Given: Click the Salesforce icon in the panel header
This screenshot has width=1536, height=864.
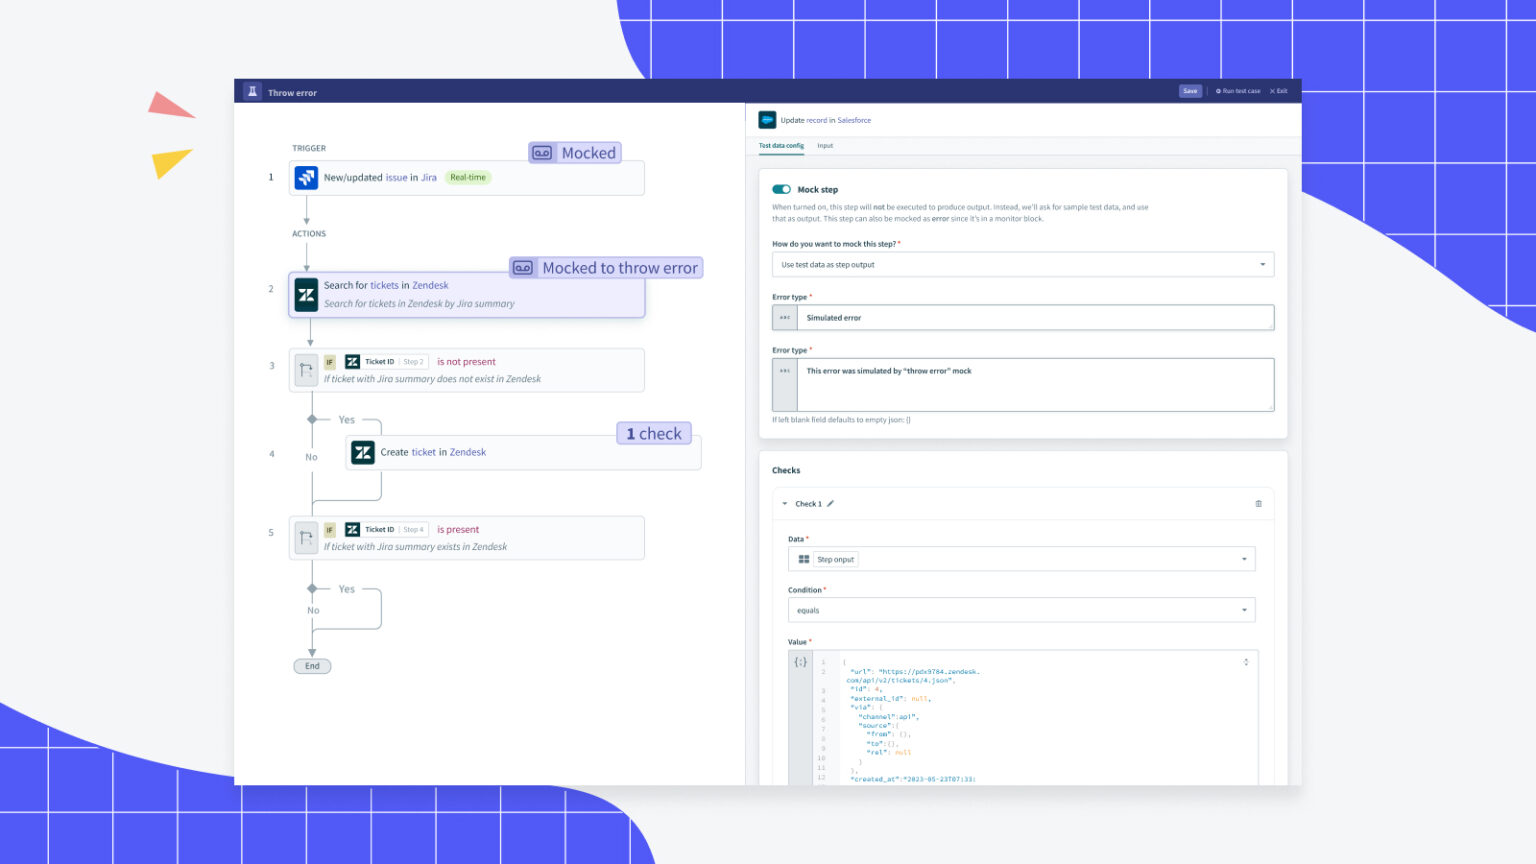Looking at the screenshot, I should point(767,119).
